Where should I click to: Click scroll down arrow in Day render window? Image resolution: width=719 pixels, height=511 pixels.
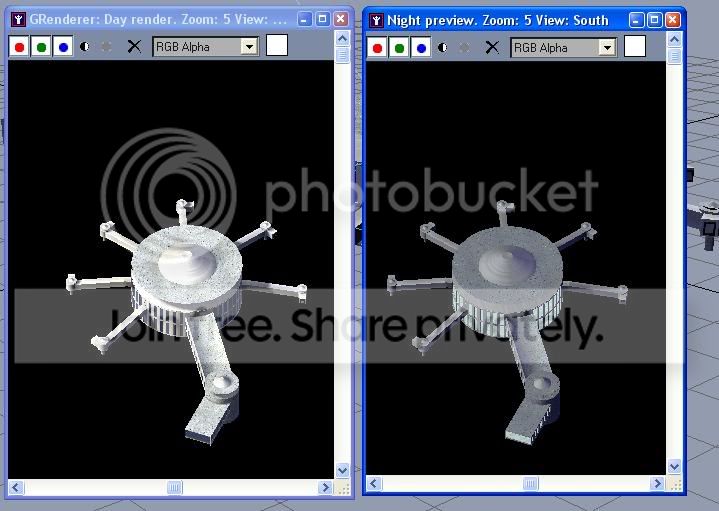(343, 470)
